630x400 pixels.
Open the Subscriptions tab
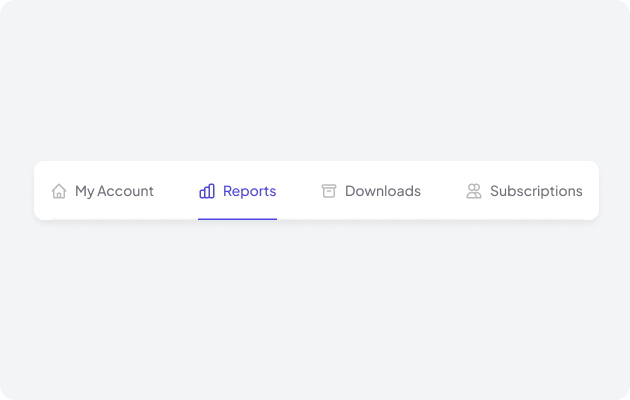click(x=524, y=191)
